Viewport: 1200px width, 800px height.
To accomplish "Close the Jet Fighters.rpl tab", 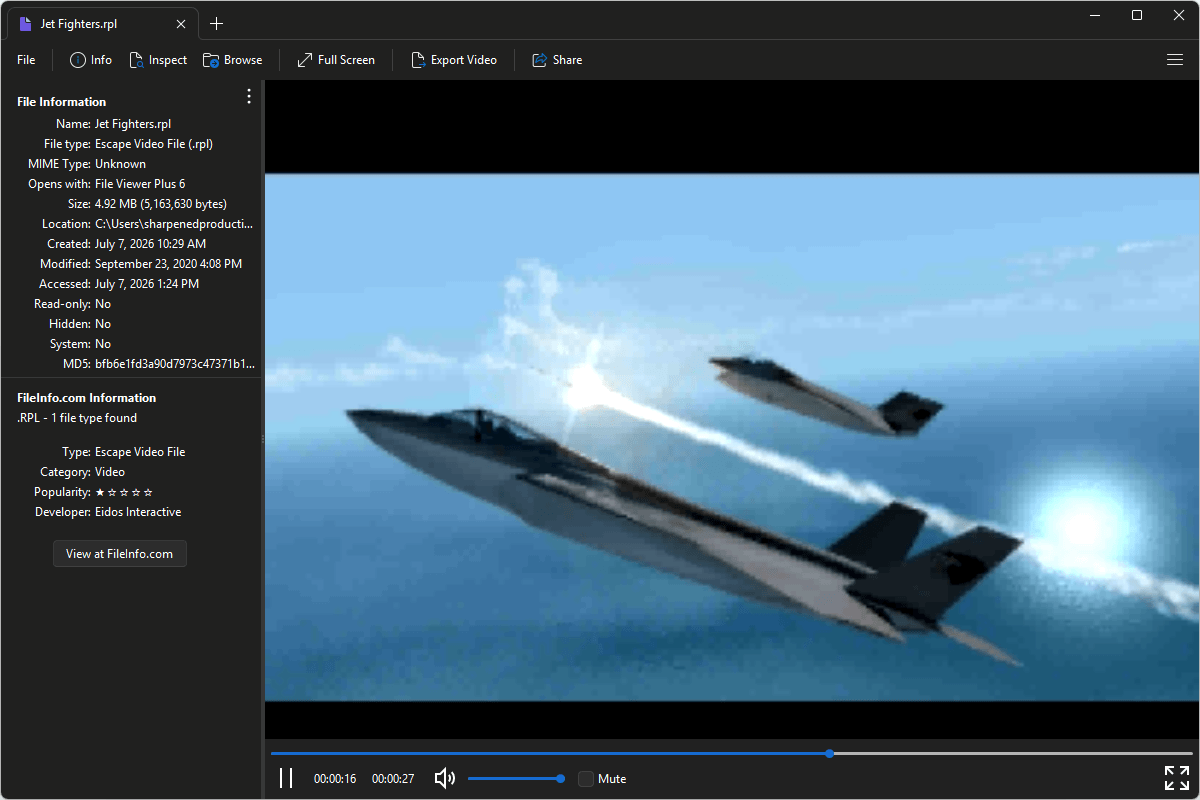I will 180,24.
